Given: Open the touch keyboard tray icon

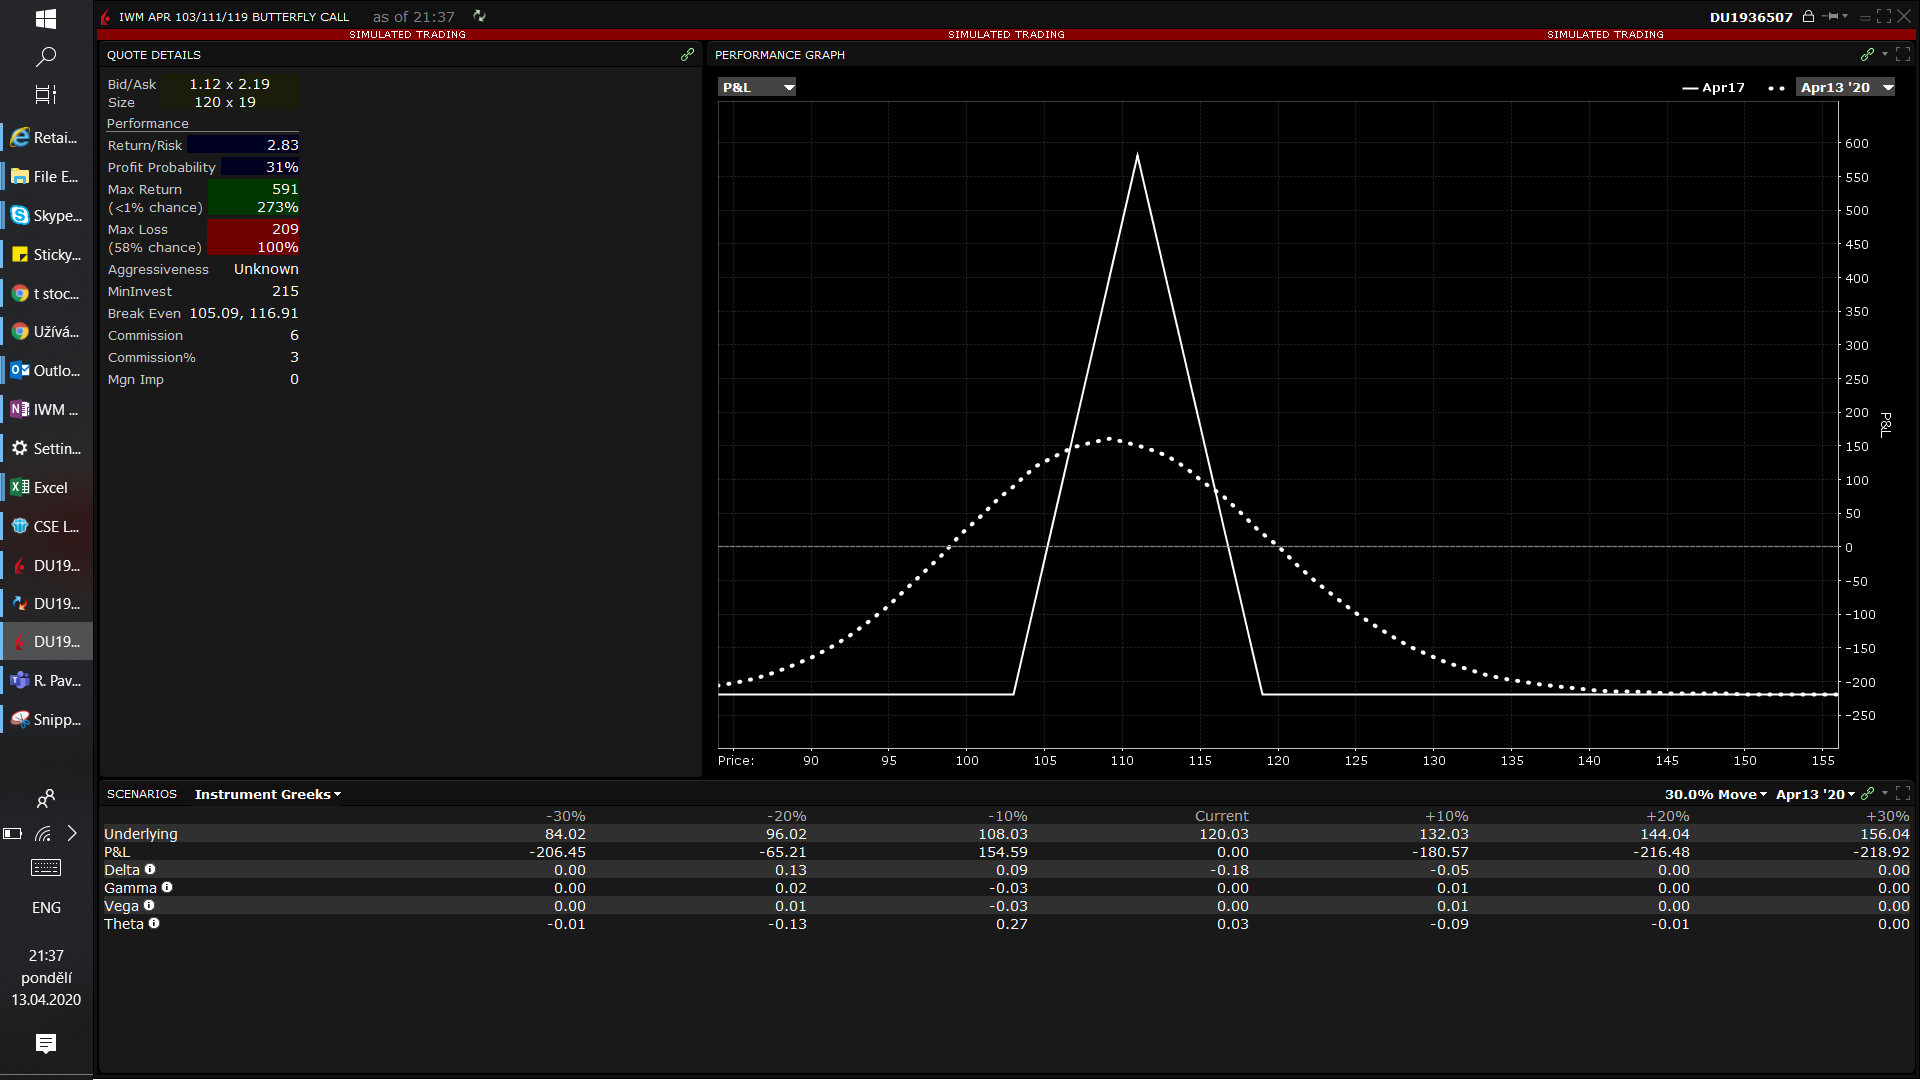Looking at the screenshot, I should 46,868.
